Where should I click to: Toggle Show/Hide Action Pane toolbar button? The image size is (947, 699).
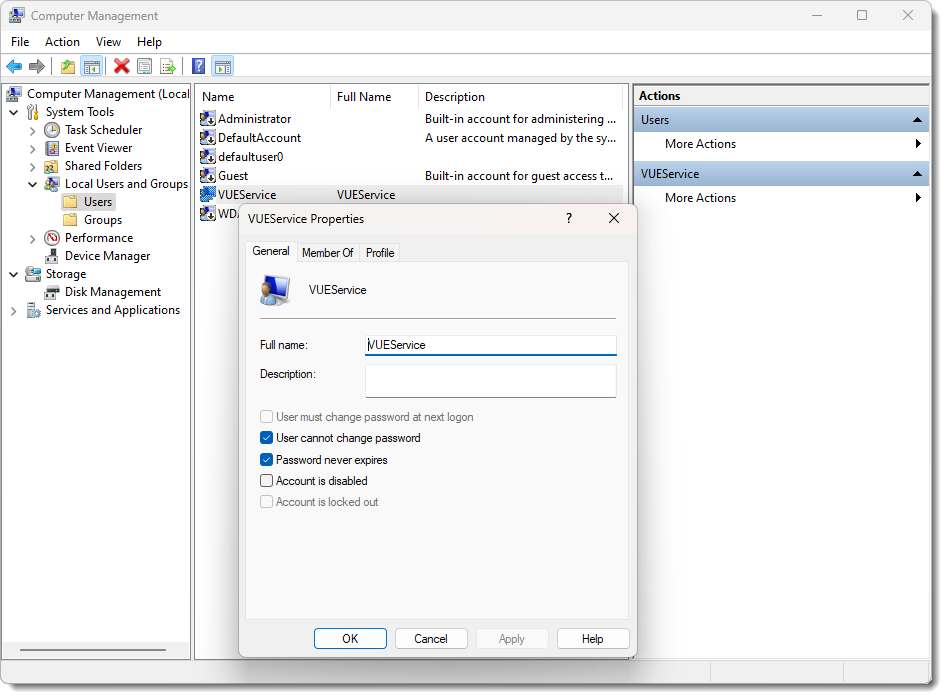click(222, 67)
